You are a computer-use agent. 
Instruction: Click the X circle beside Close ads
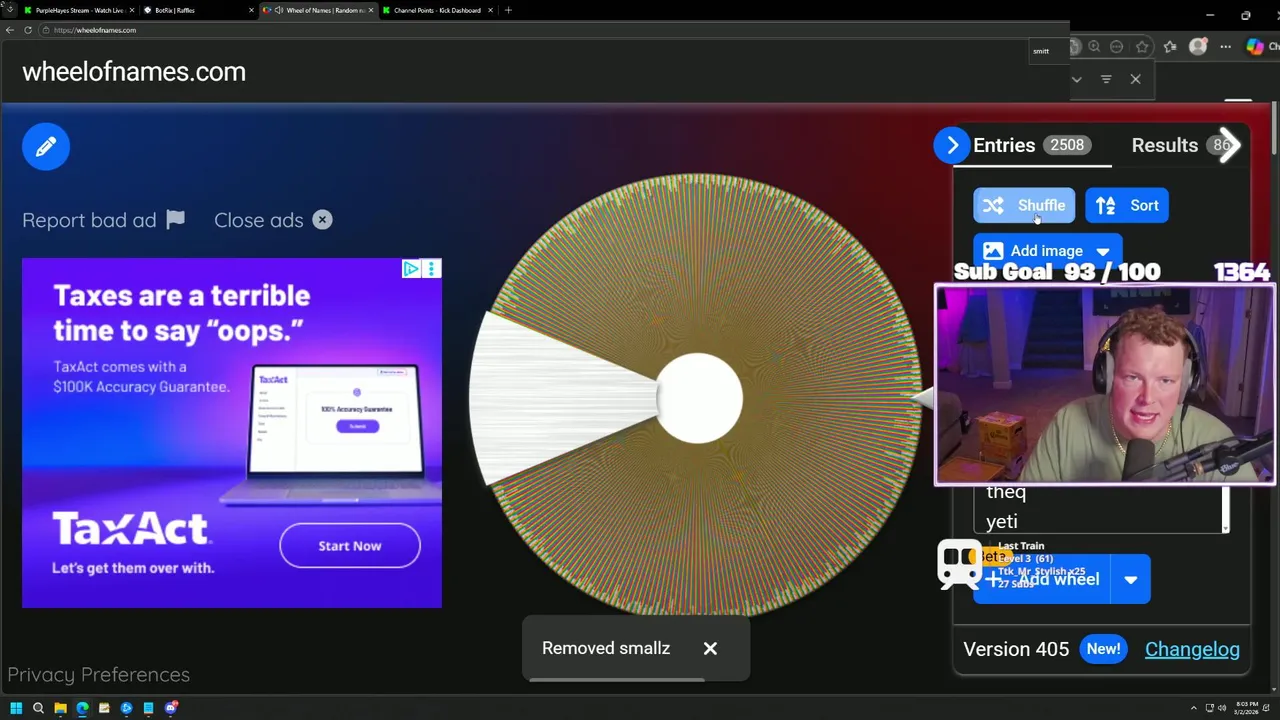322,220
